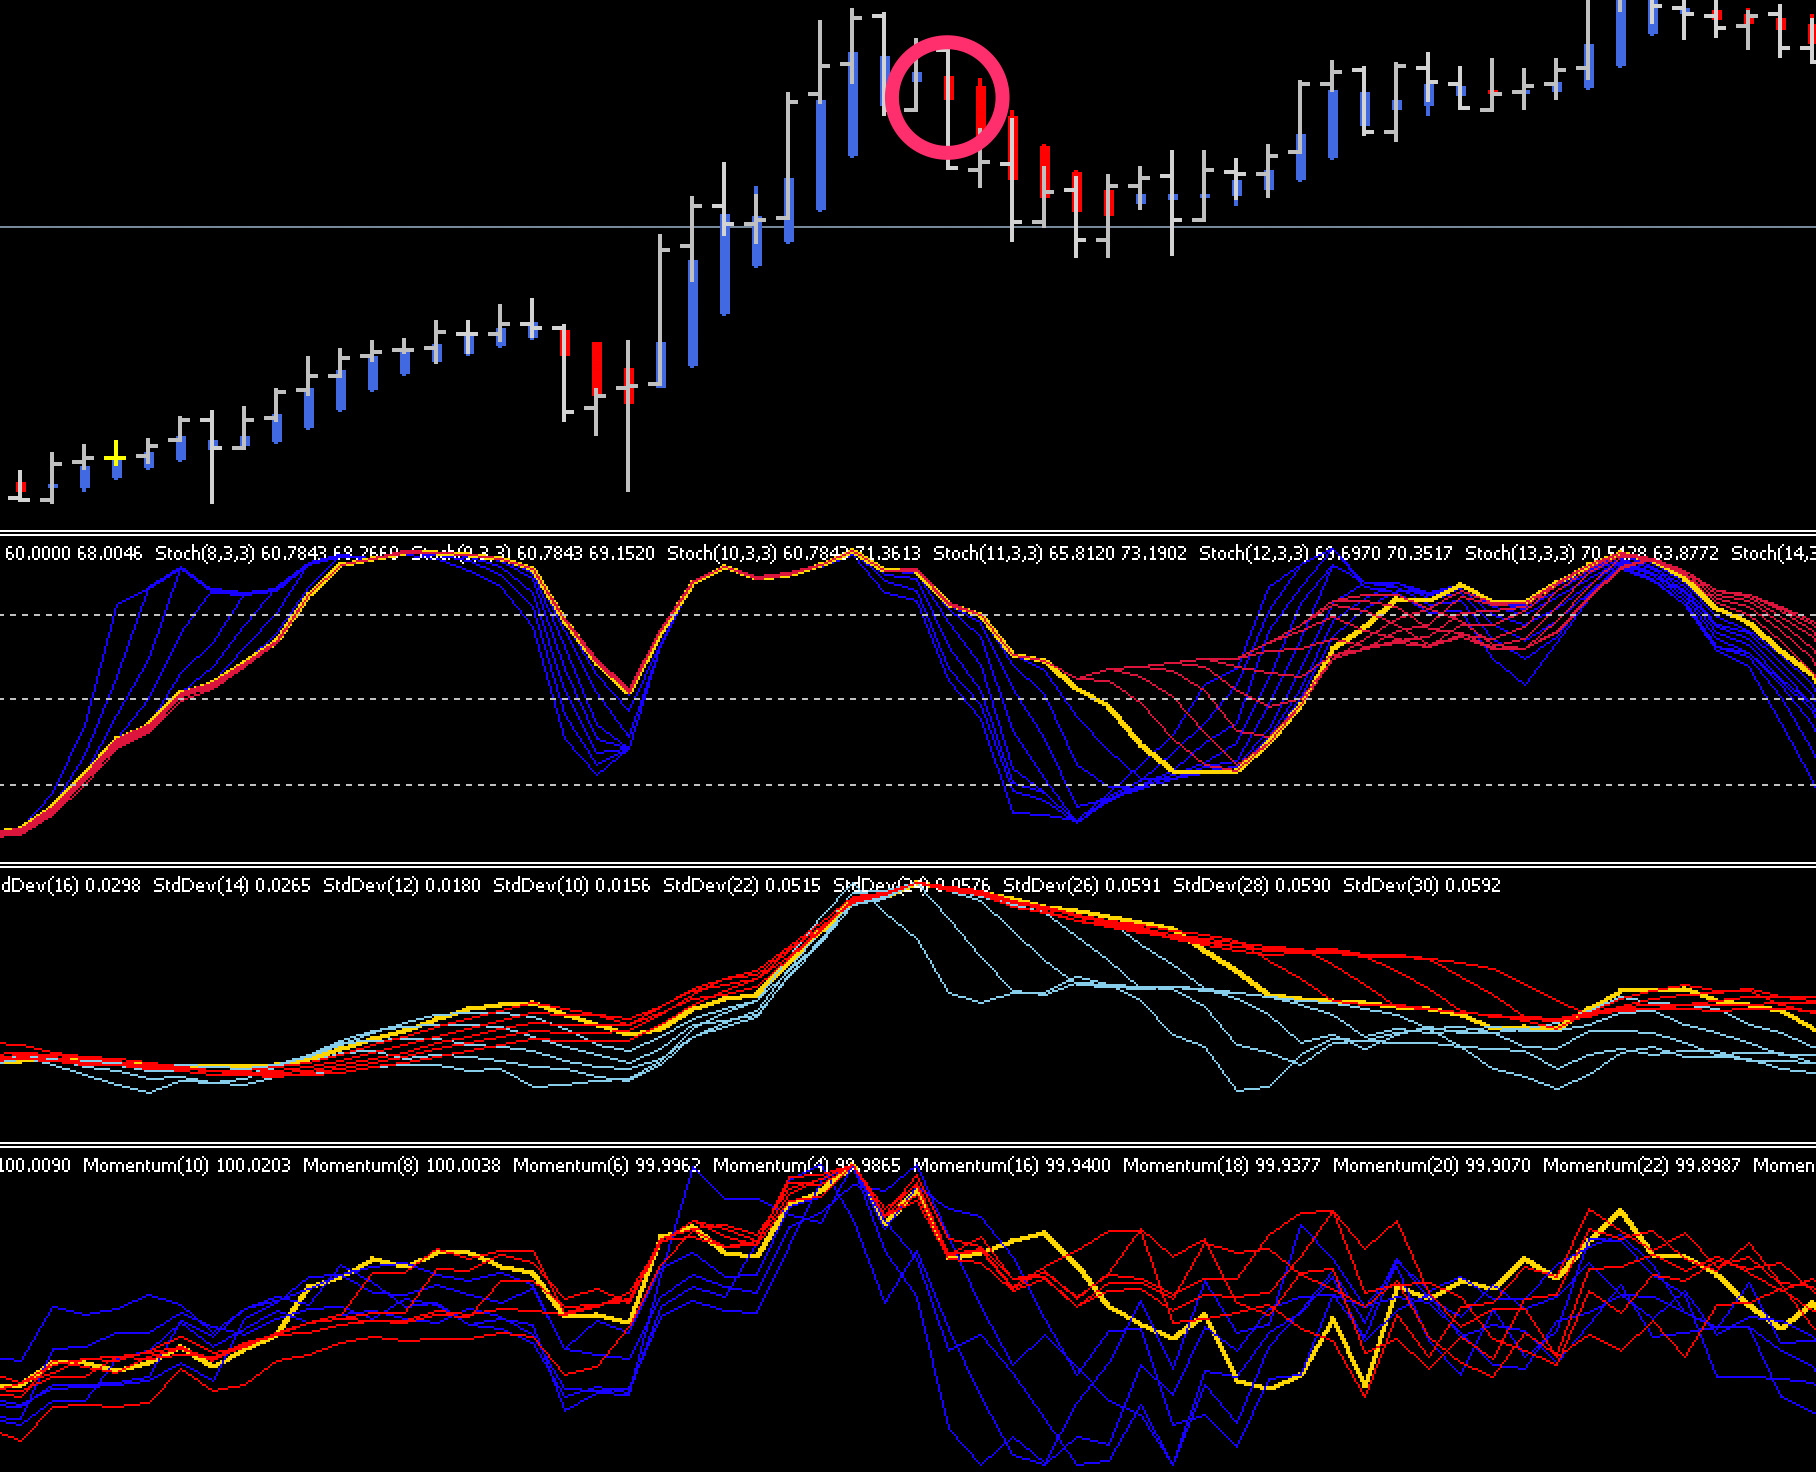The height and width of the screenshot is (1472, 1816).
Task: Click the Momentum(20) 99.9070 label
Action: click(1432, 1165)
